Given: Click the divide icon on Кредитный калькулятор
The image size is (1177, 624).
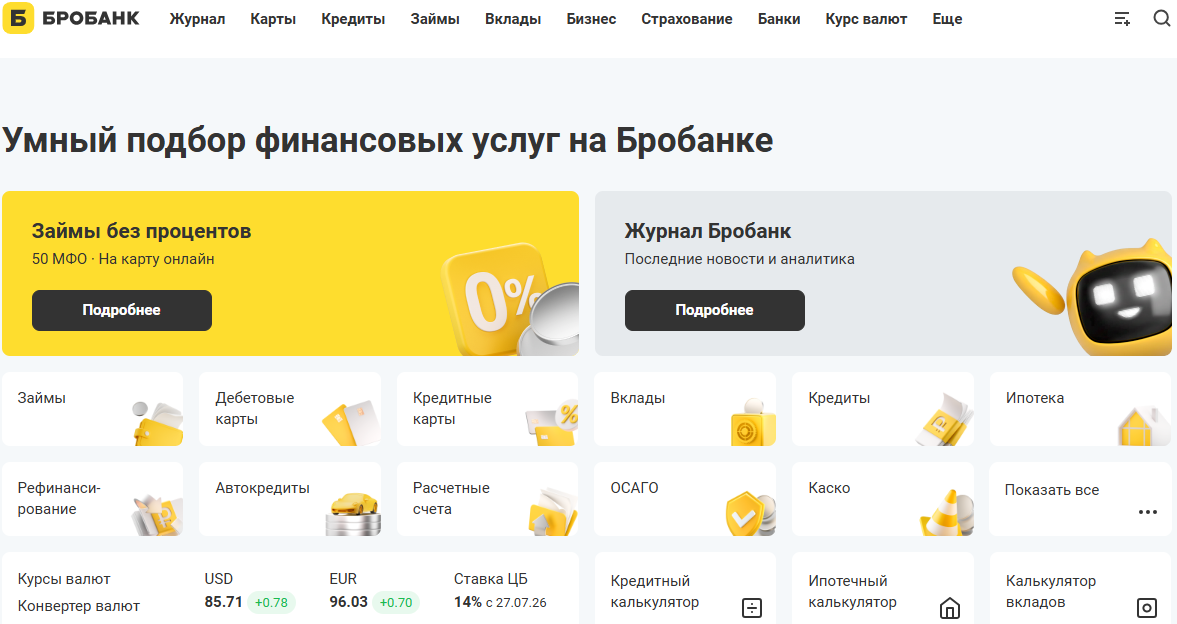Looking at the screenshot, I should 752,607.
